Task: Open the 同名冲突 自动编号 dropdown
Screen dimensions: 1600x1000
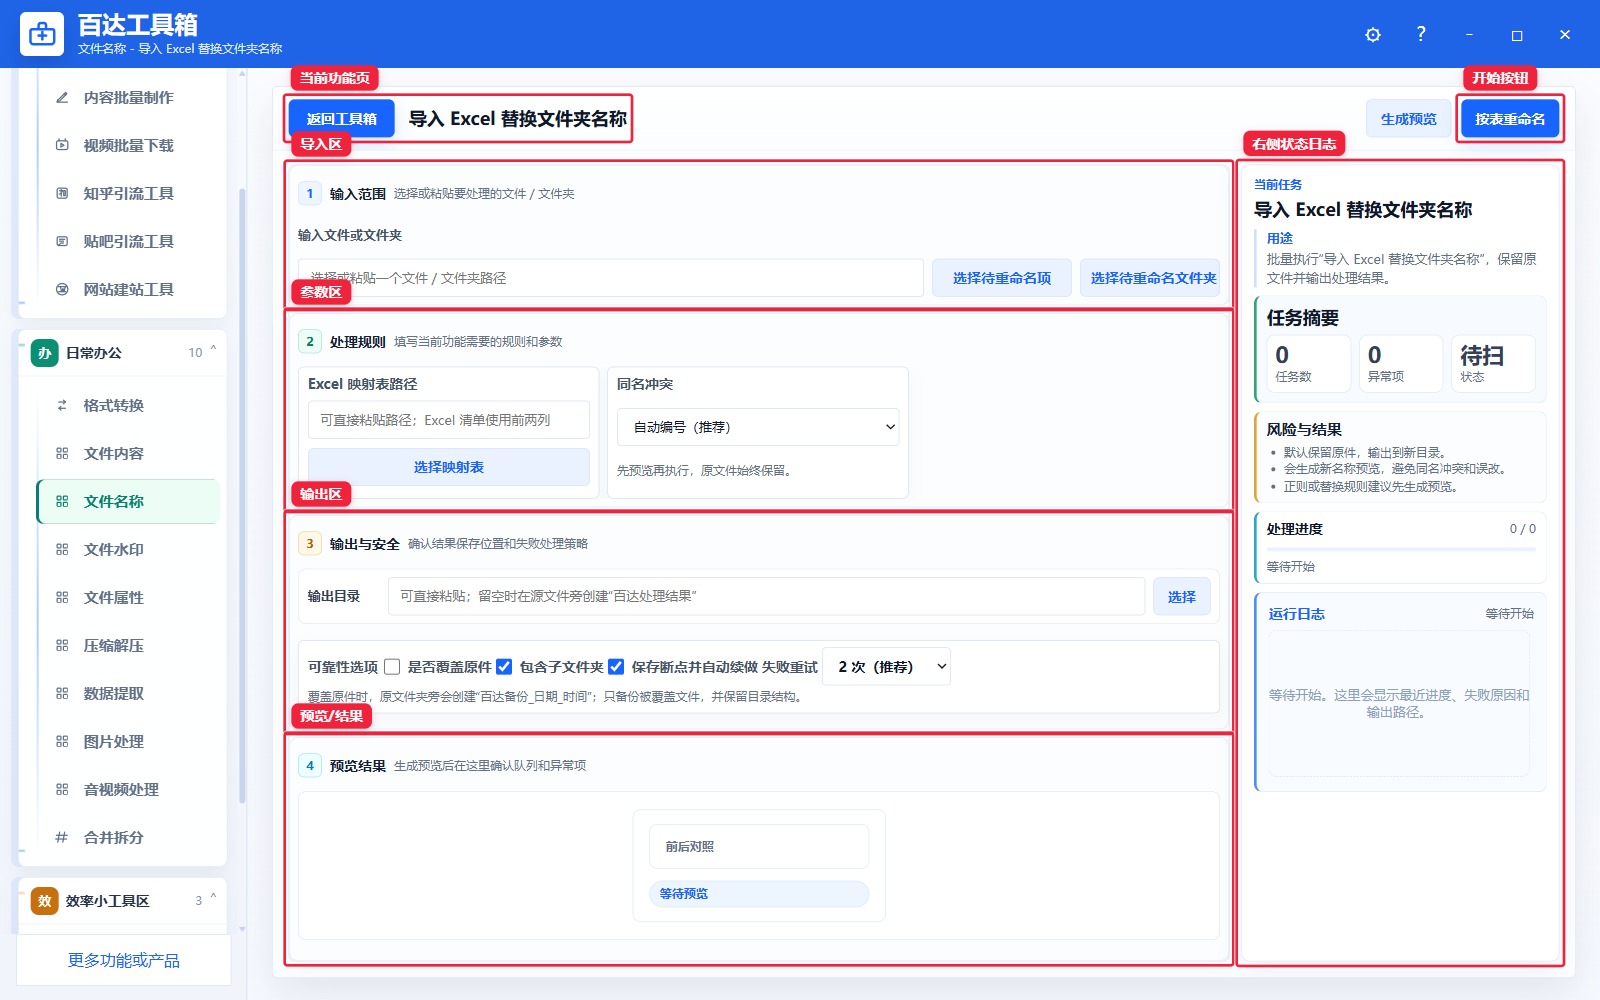Action: pos(758,427)
